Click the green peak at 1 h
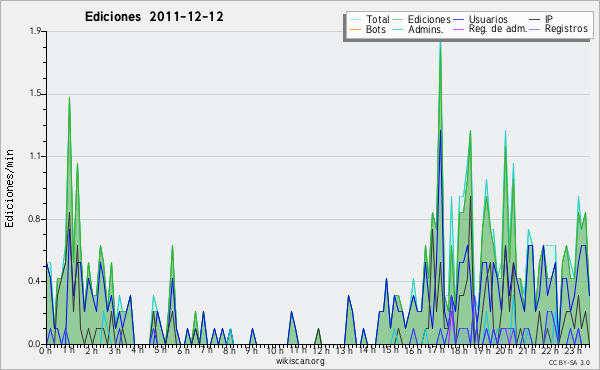Image resolution: width=600 pixels, height=370 pixels. click(x=69, y=100)
